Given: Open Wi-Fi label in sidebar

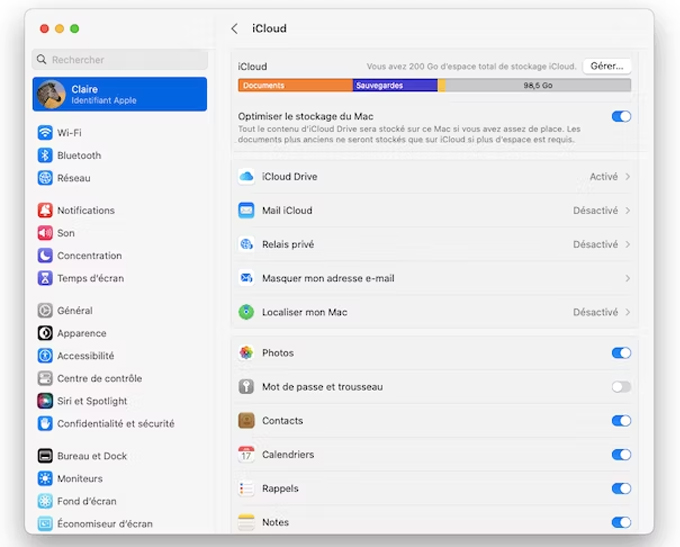Looking at the screenshot, I should tap(69, 133).
